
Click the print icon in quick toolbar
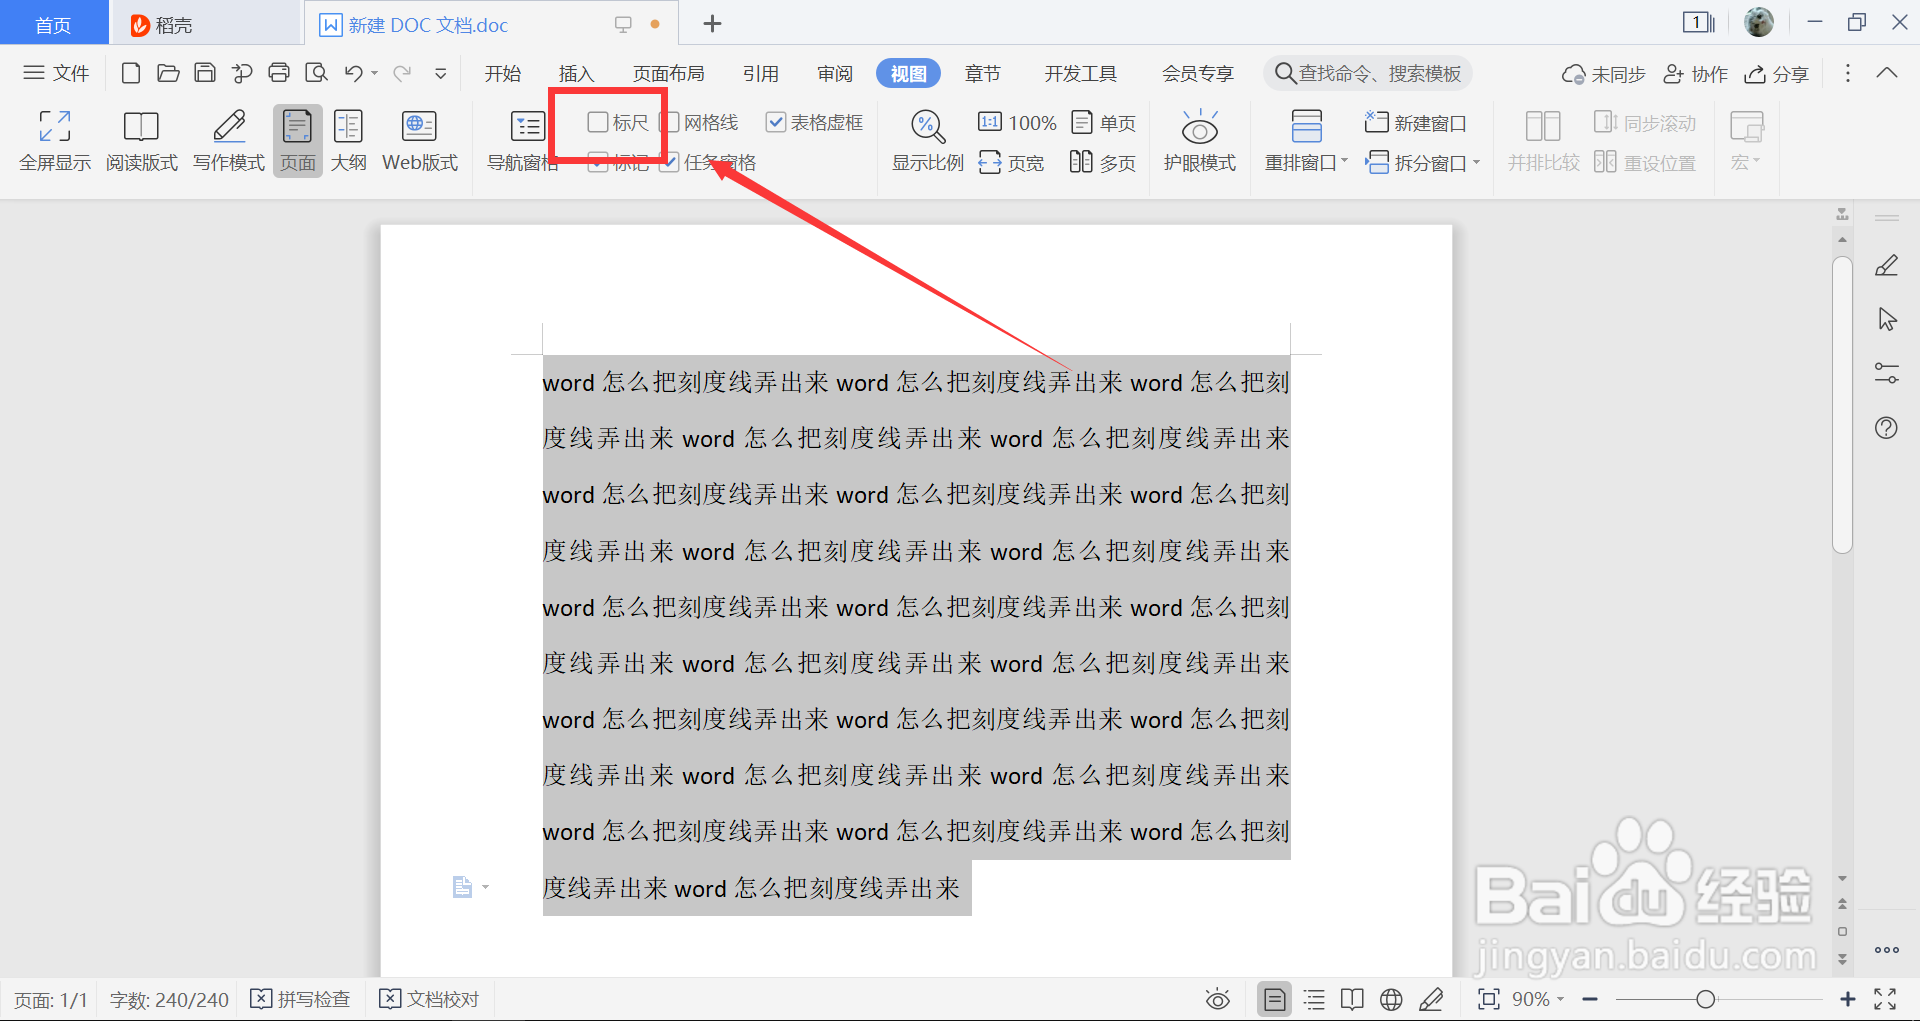pyautogui.click(x=279, y=73)
